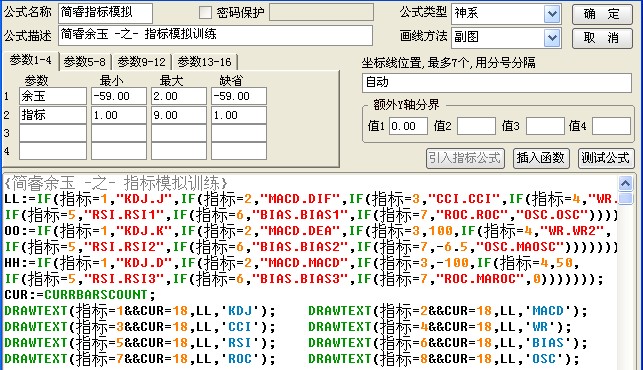
Task: Click the 神系 formula type combo box
Action: 506,14
